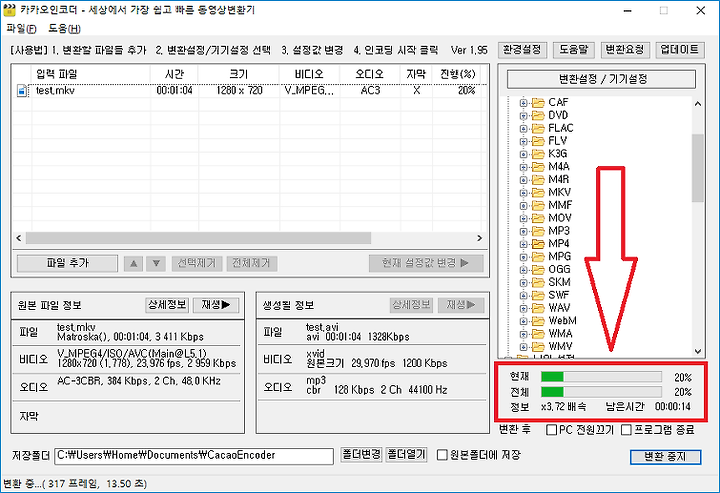The height and width of the screenshot is (493, 720).
Task: Expand the WMV tree node
Action: tap(523, 347)
